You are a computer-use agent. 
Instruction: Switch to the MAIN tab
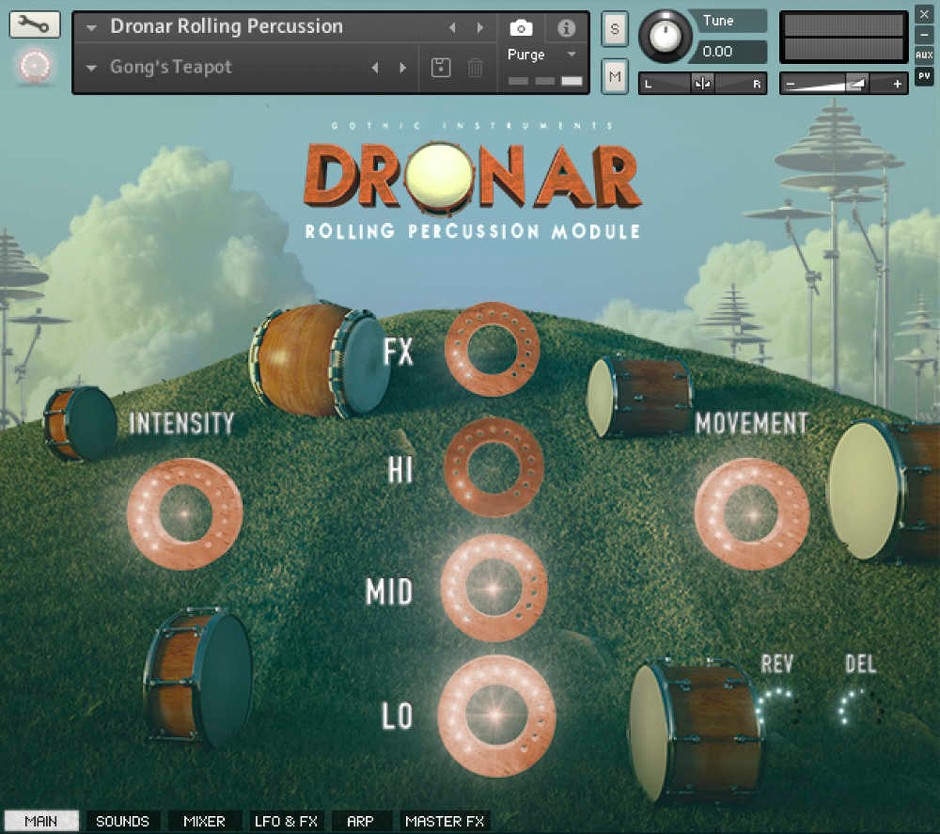(41, 821)
